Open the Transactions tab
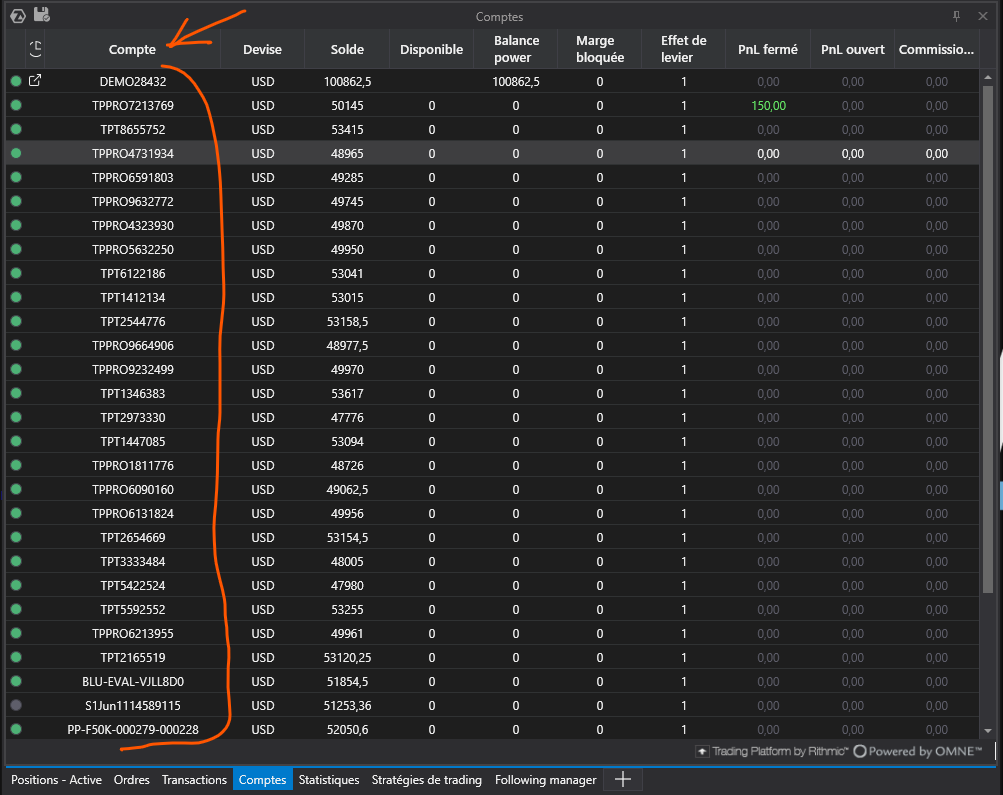1003x795 pixels. pos(194,780)
